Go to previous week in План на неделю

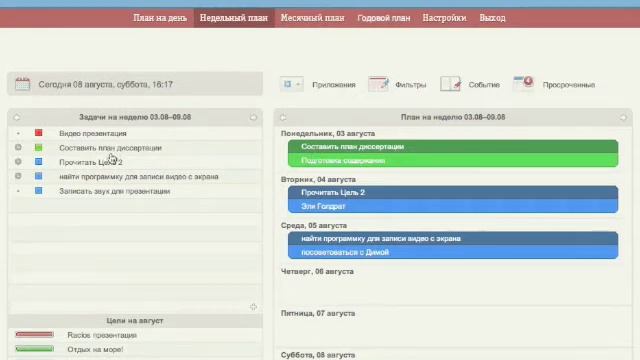(x=283, y=118)
